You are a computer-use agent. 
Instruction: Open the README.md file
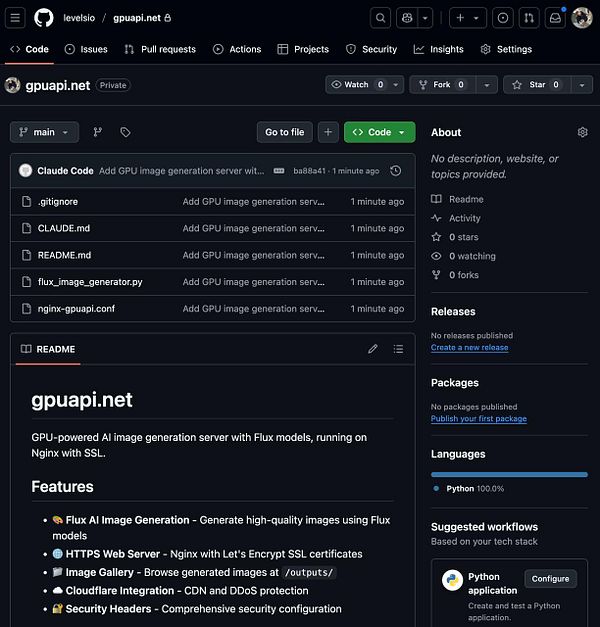click(x=64, y=255)
